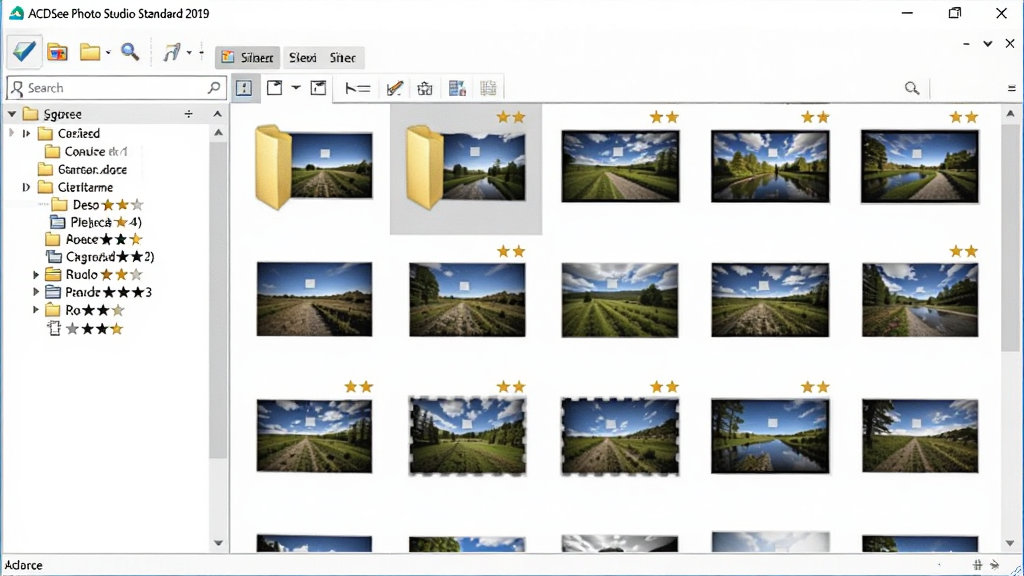Click the two-star rating above the highlighted folder thumbnail
The height and width of the screenshot is (576, 1024).
click(511, 117)
